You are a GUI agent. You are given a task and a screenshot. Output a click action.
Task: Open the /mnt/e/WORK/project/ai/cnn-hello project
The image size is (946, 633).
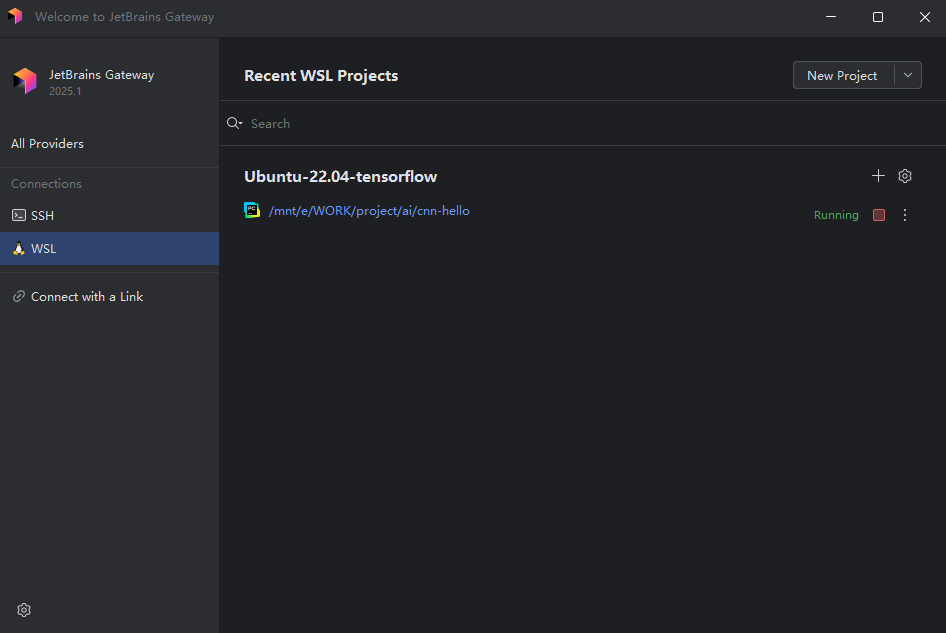pyautogui.click(x=369, y=211)
